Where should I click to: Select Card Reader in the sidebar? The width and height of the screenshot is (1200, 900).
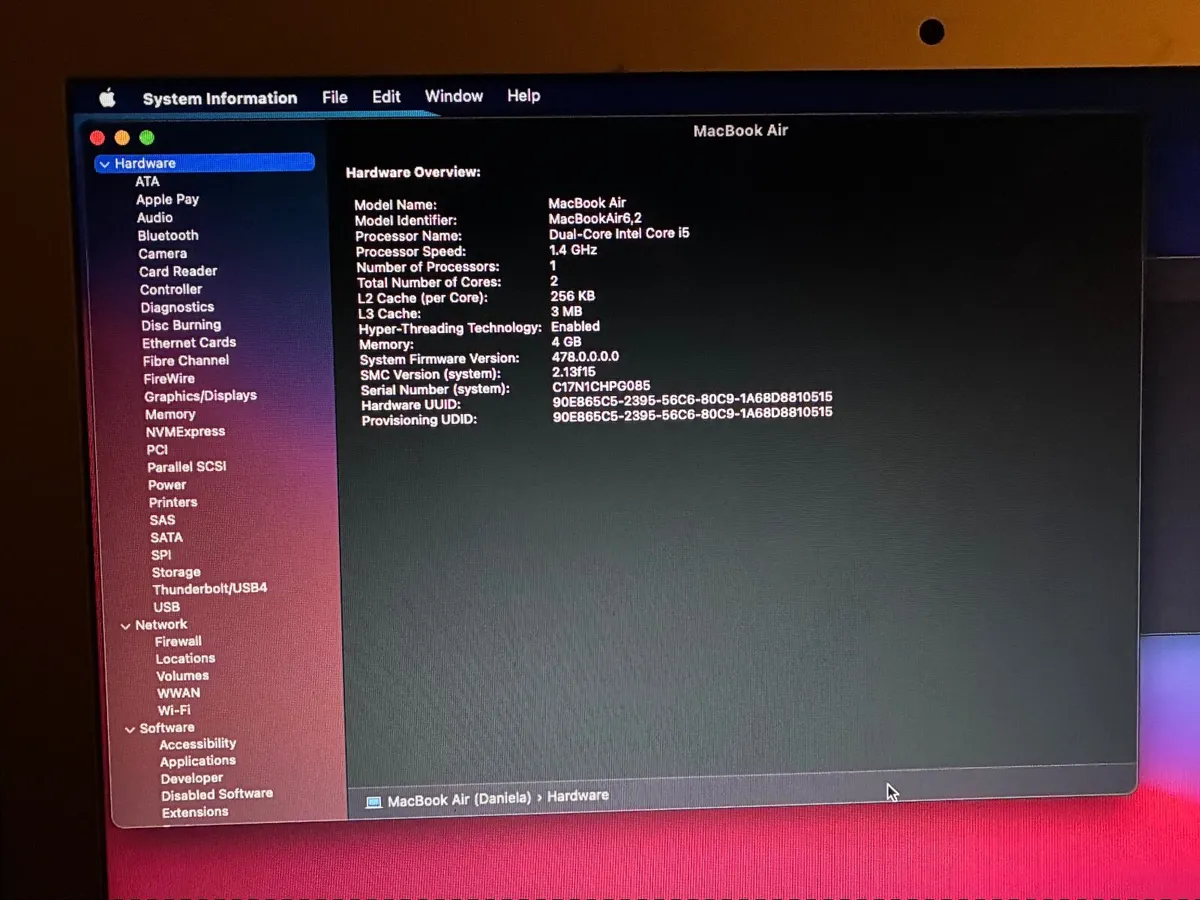178,271
